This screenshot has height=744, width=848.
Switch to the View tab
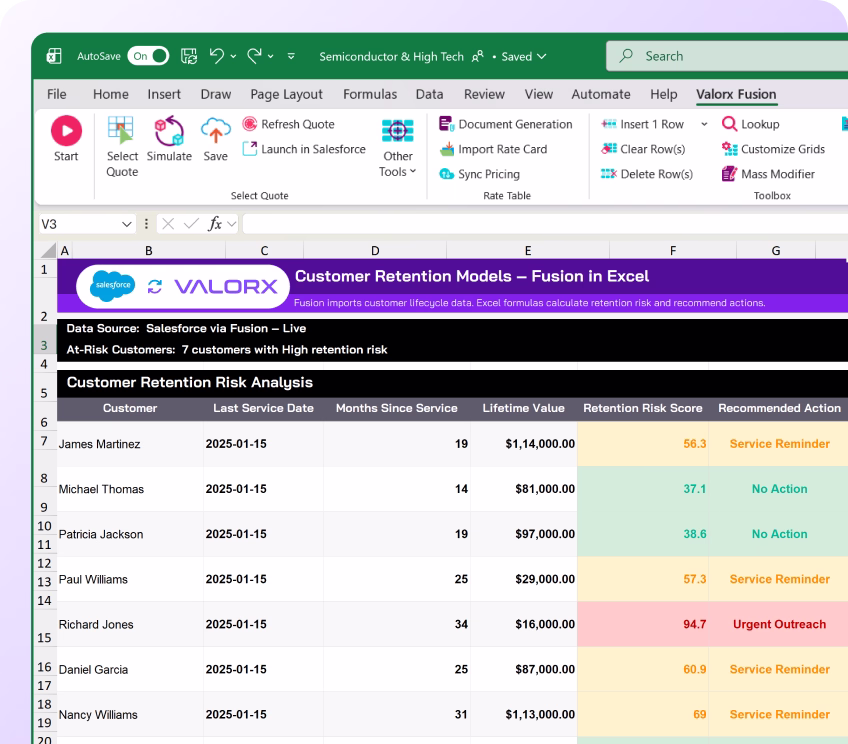(539, 94)
